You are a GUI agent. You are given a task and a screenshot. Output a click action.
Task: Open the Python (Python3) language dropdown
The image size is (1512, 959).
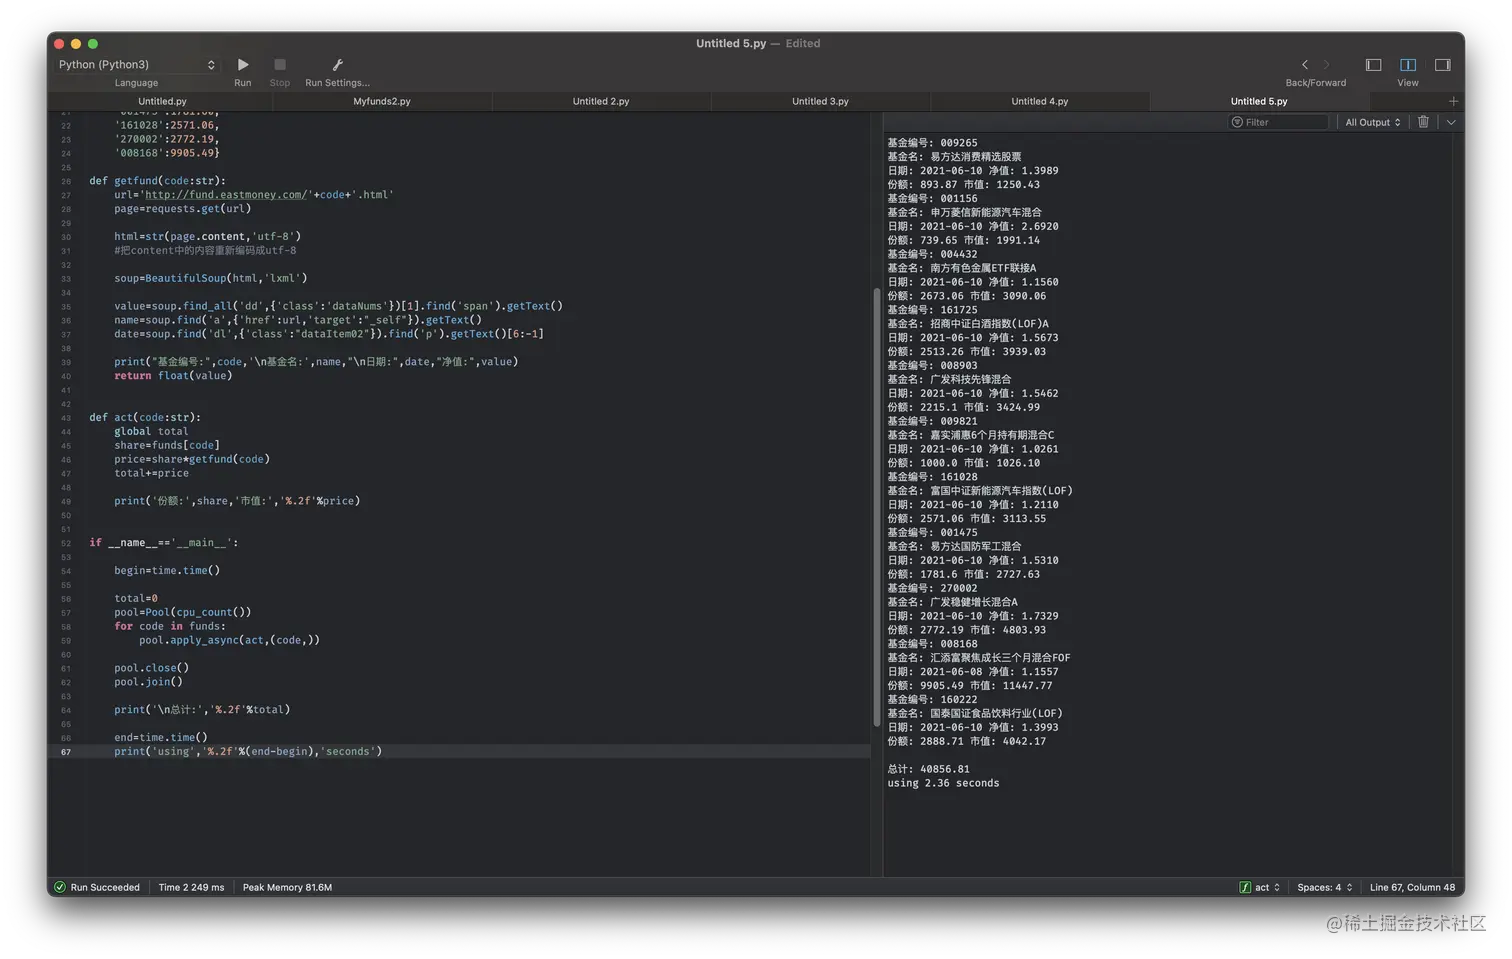136,65
